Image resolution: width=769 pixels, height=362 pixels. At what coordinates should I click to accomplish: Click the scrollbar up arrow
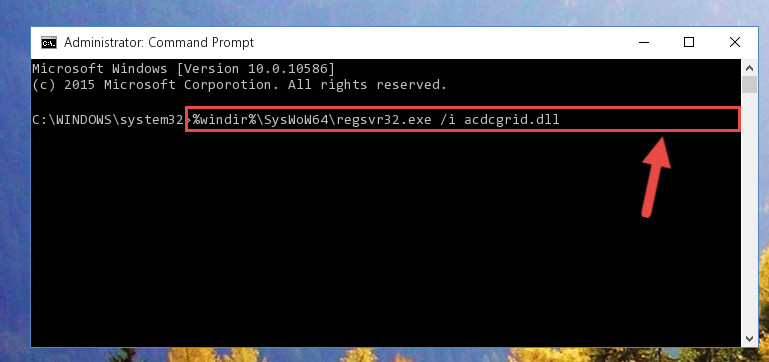(749, 68)
